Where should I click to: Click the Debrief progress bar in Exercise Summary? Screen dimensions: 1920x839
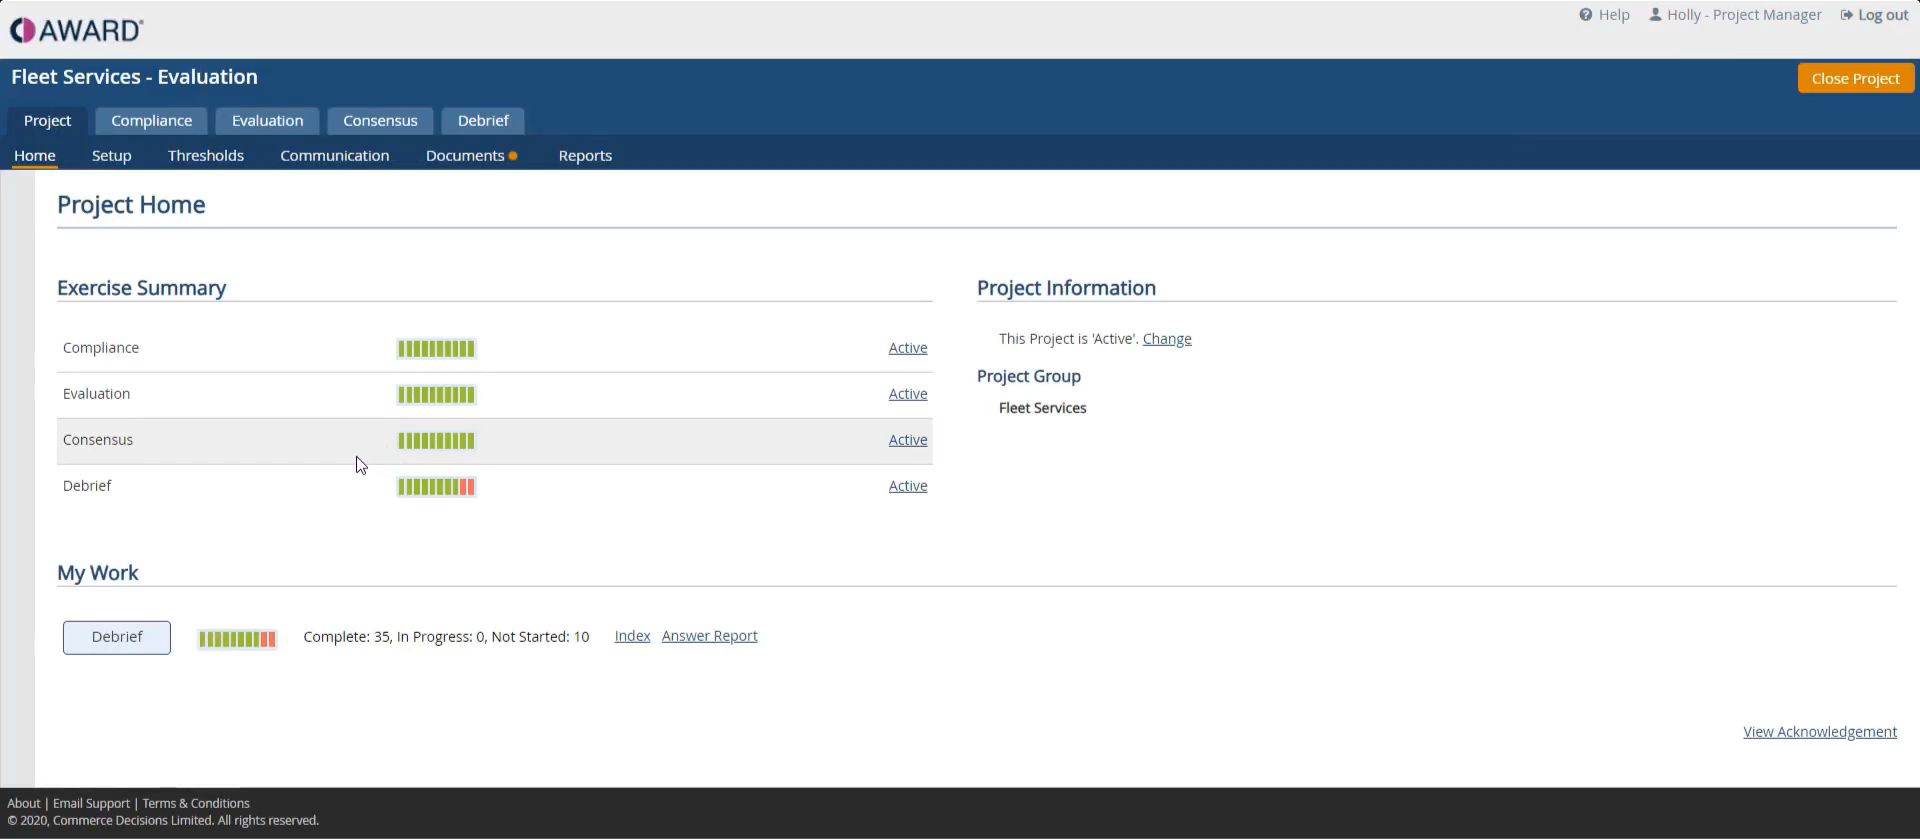coord(436,487)
